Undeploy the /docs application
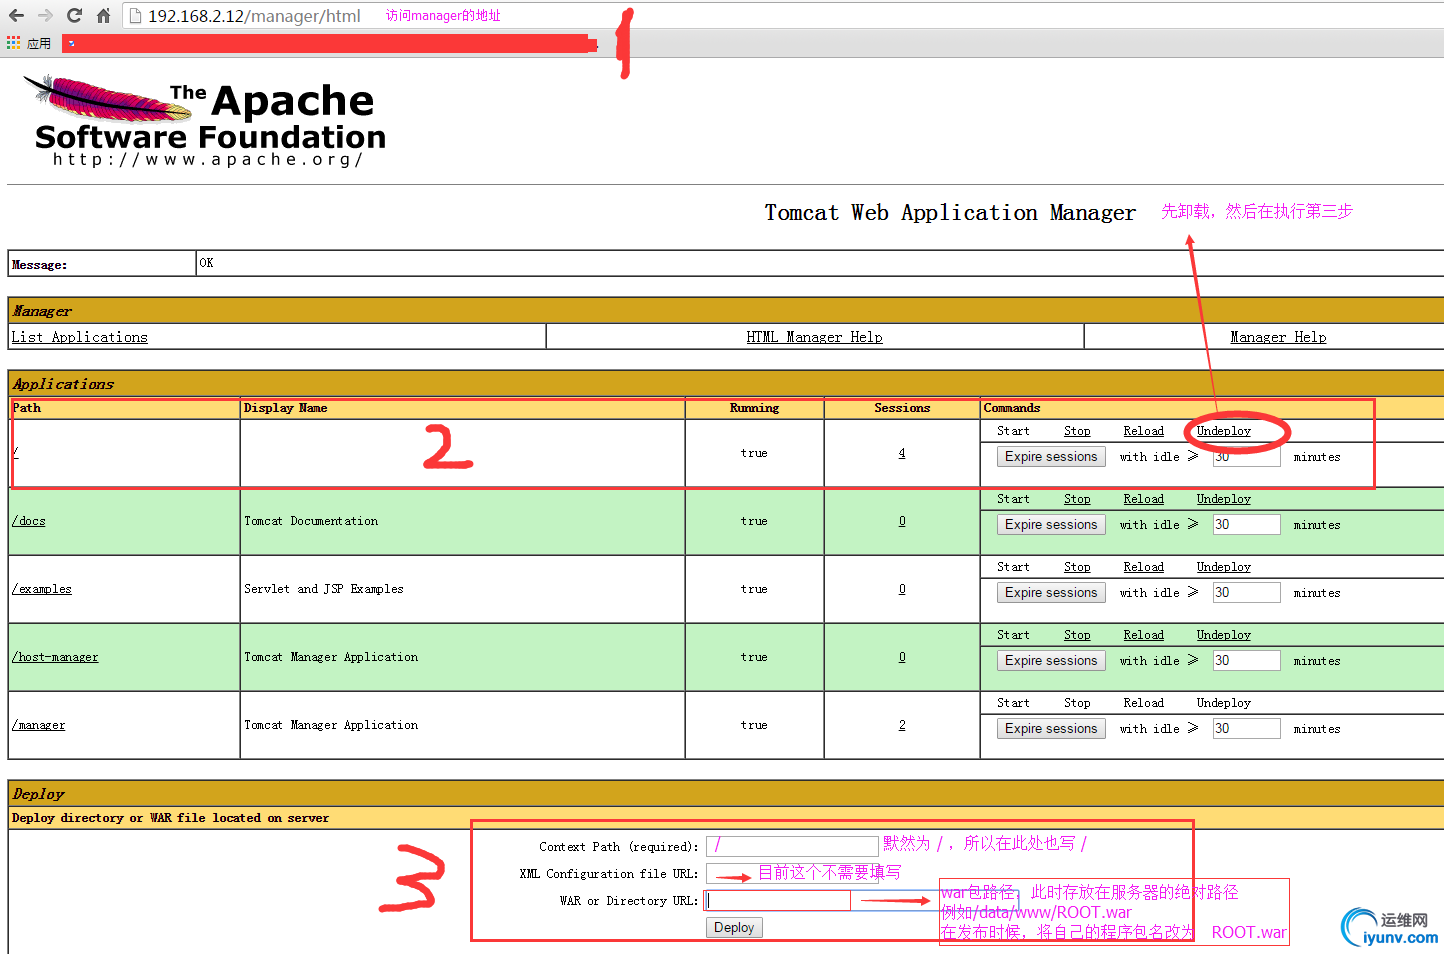Viewport: 1444px width, 954px height. [x=1223, y=499]
